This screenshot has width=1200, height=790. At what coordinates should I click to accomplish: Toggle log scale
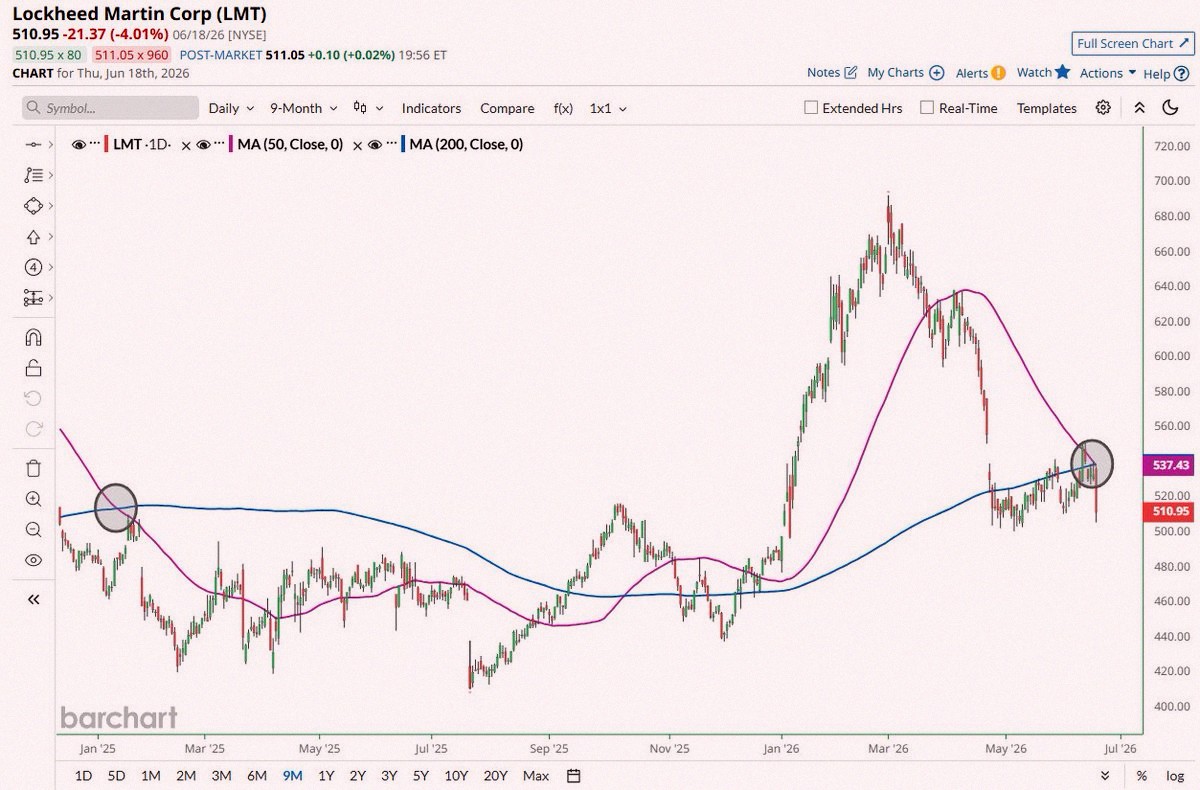point(1174,776)
